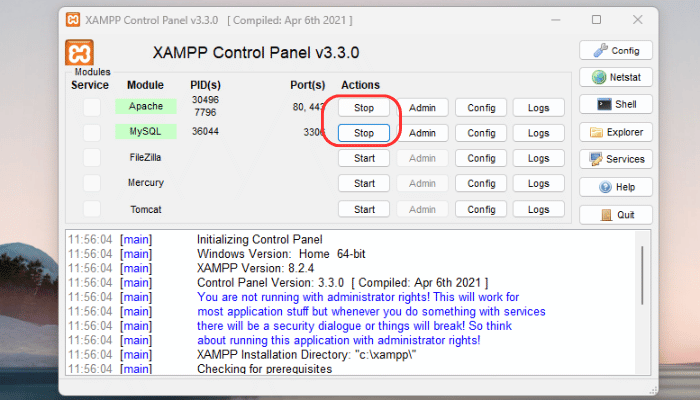Click the large XAMPP orange logo

click(79, 53)
